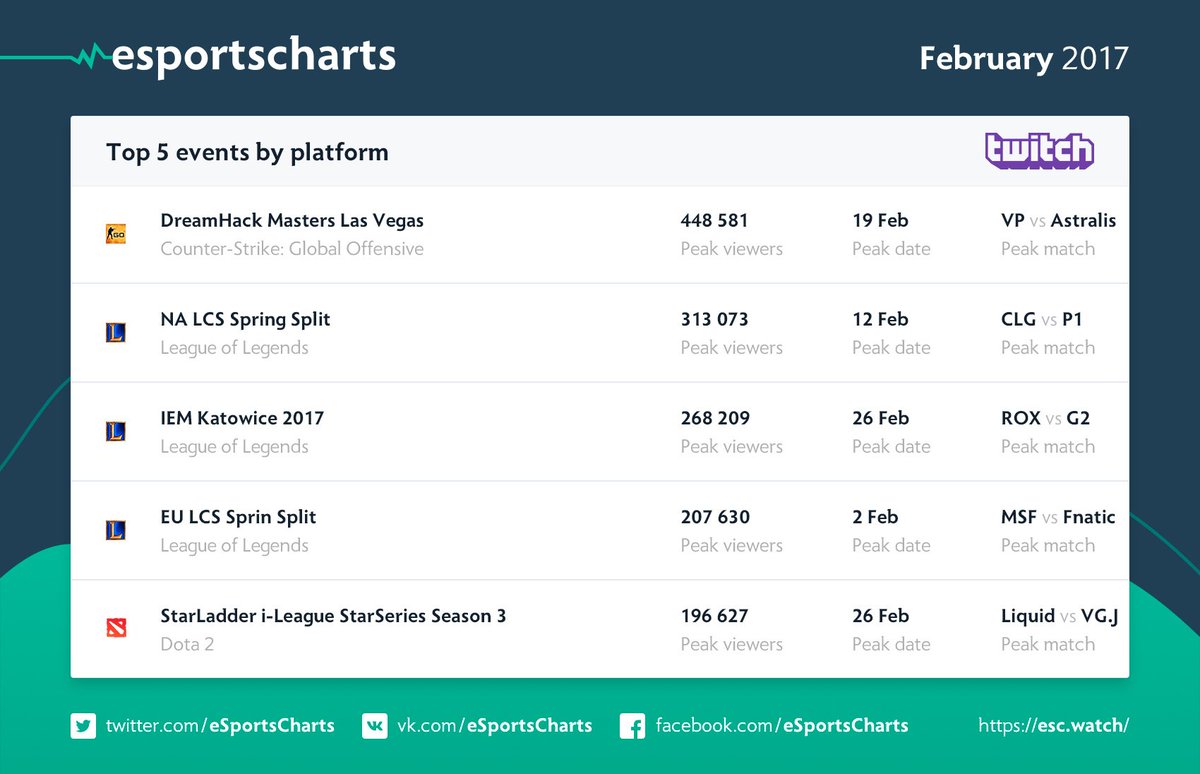This screenshot has width=1200, height=774.
Task: Click the VK icon in footer
Action: 375,725
